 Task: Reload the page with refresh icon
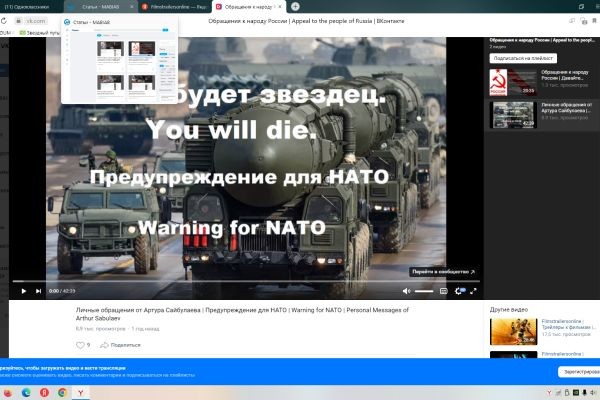[4, 21]
